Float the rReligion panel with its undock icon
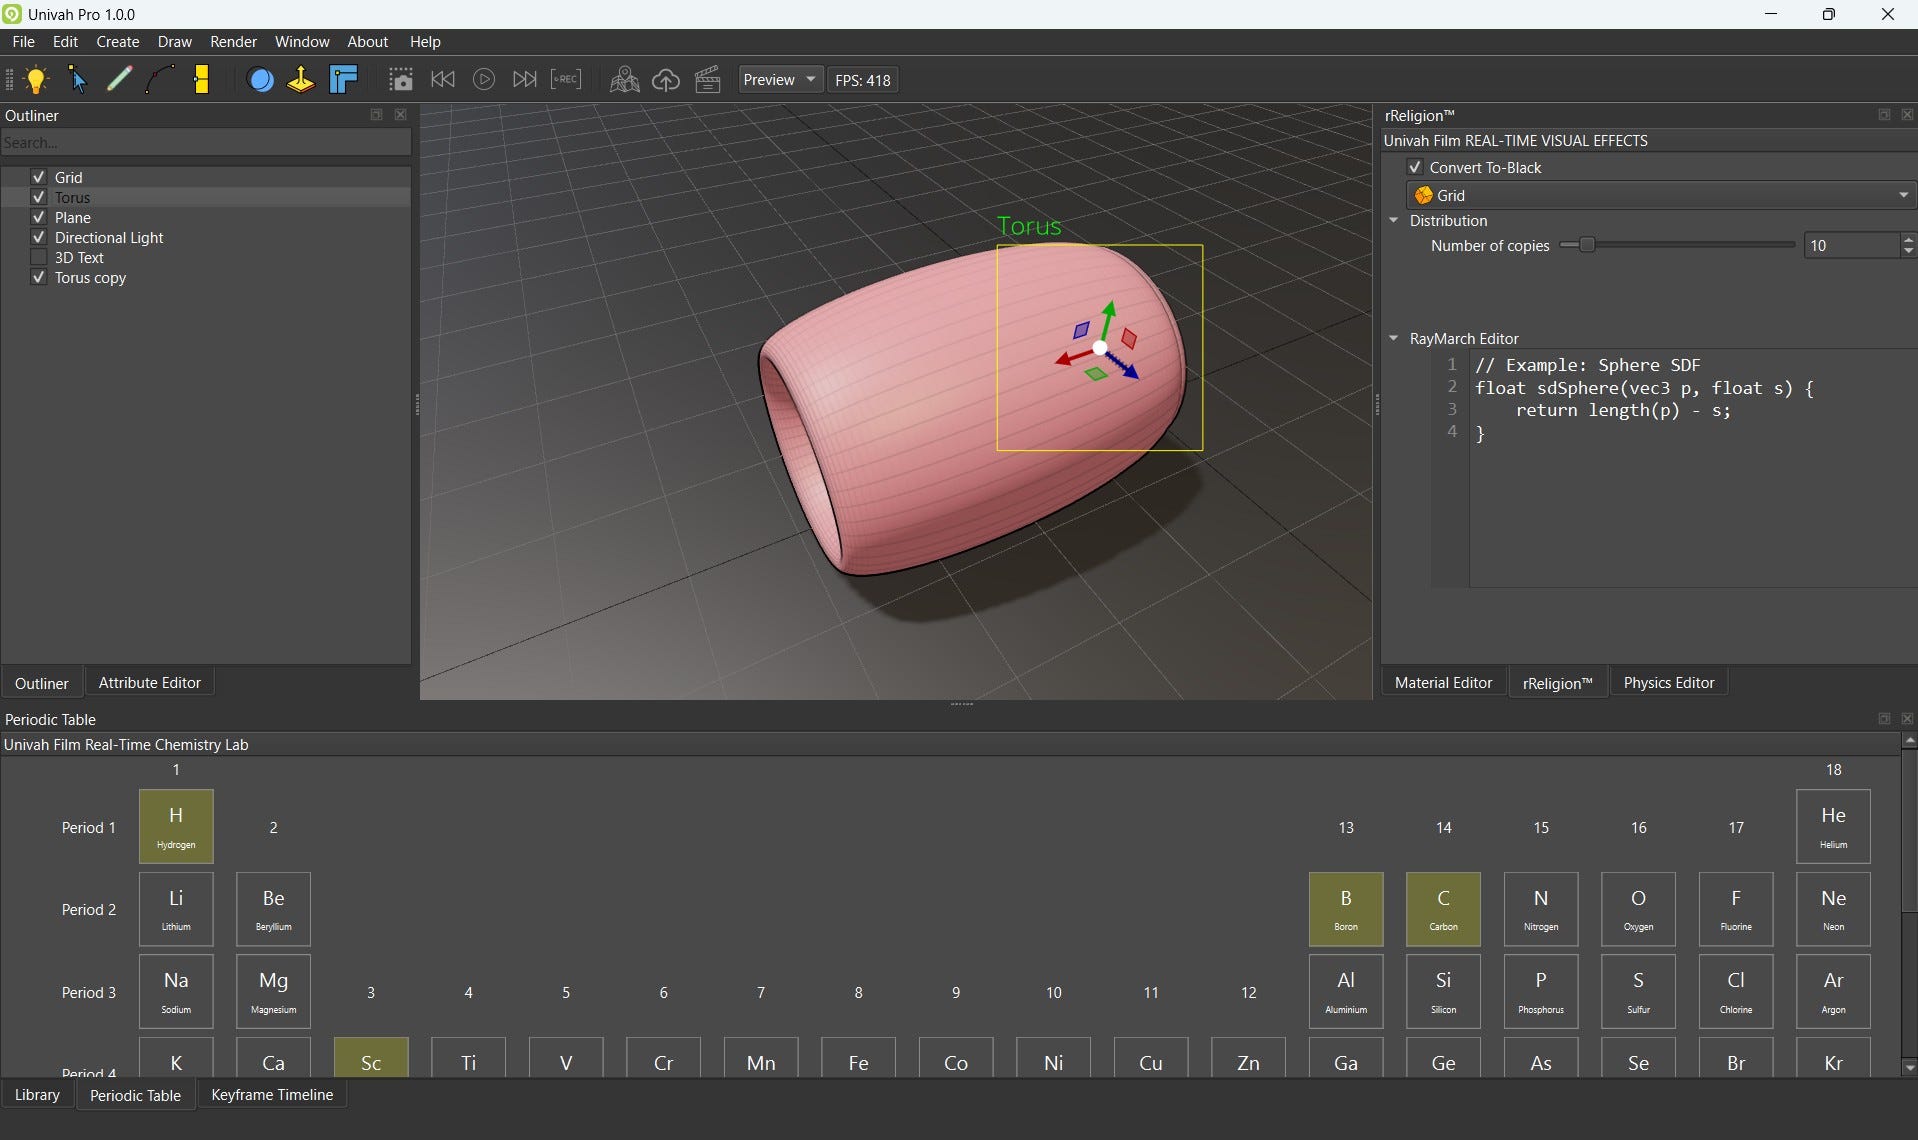 point(1884,115)
